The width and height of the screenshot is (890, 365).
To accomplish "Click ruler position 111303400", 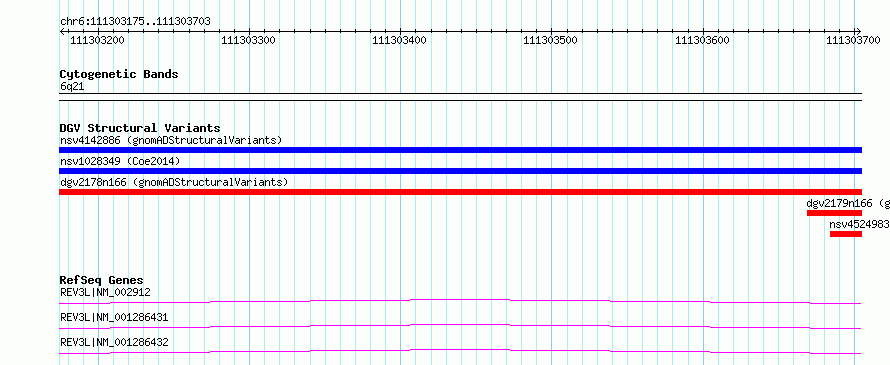I will tap(399, 40).
